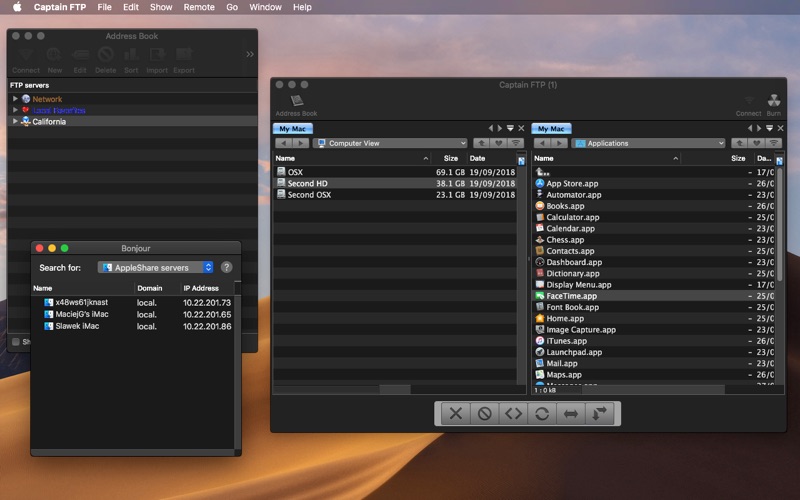Select FaceTime.app in Applications list
The height and width of the screenshot is (500, 800).
pyautogui.click(x=654, y=296)
